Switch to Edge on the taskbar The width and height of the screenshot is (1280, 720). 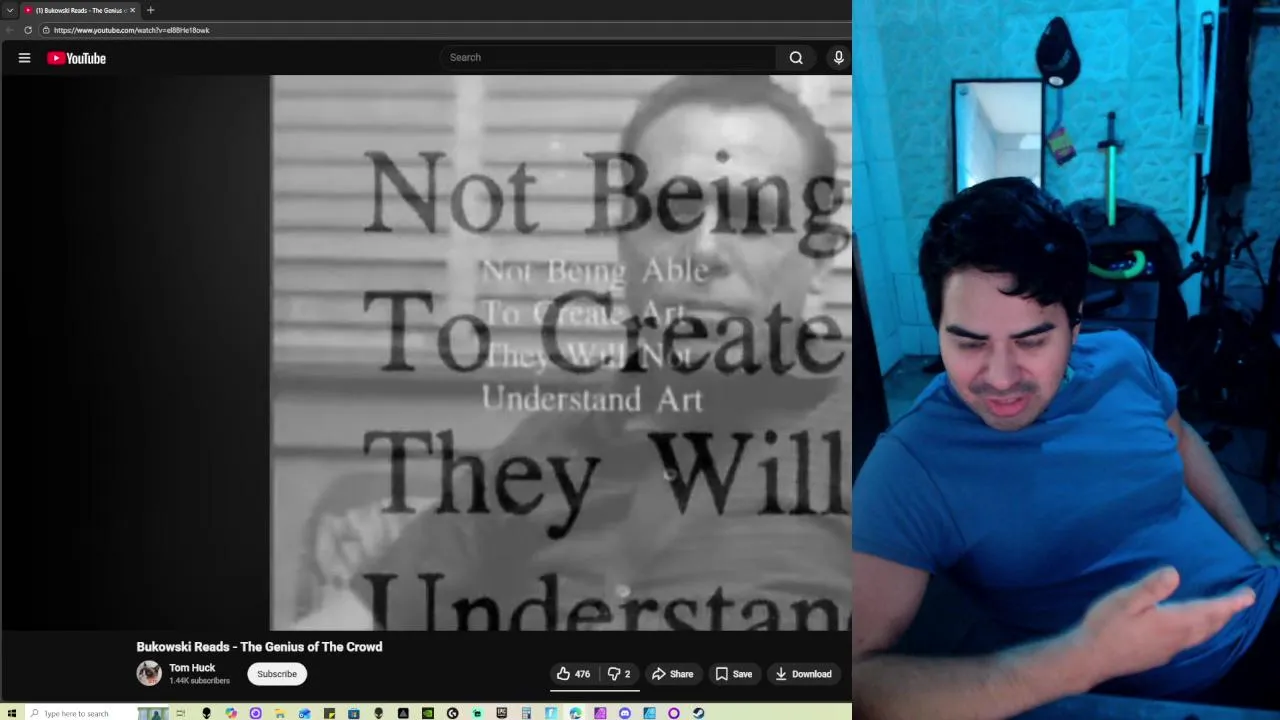575,713
